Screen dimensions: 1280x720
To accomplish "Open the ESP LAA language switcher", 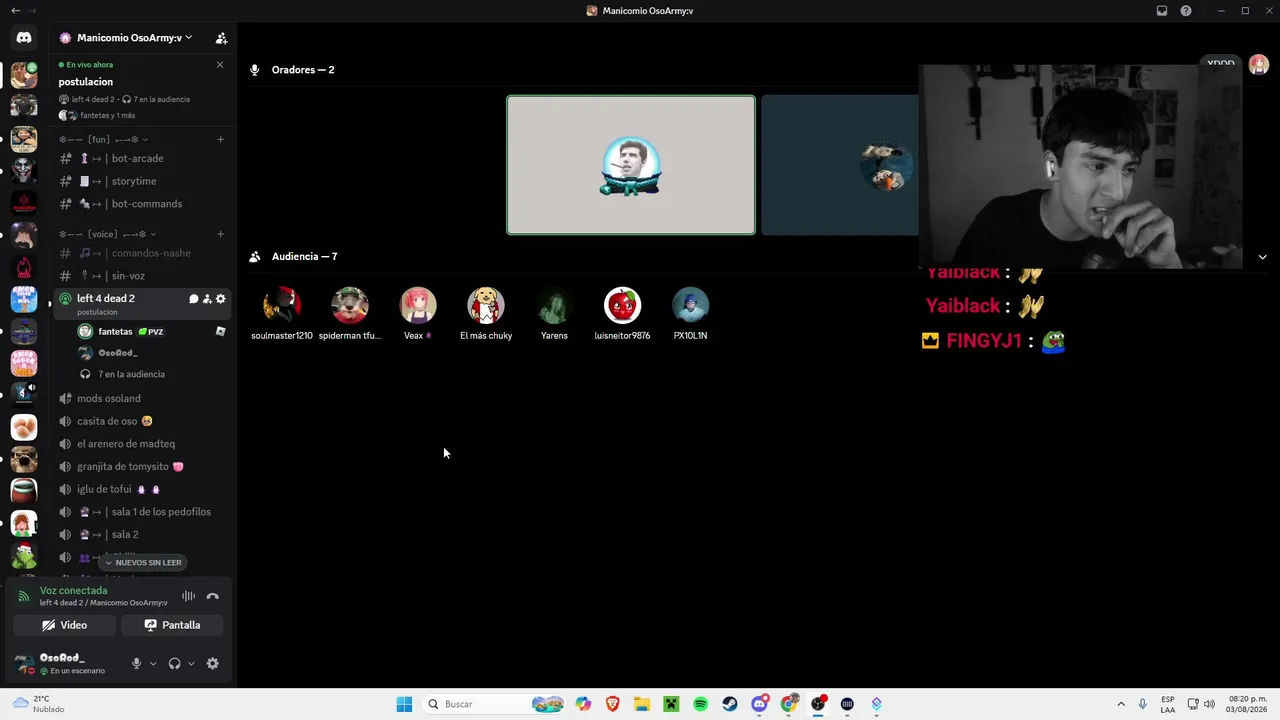I will (1168, 704).
